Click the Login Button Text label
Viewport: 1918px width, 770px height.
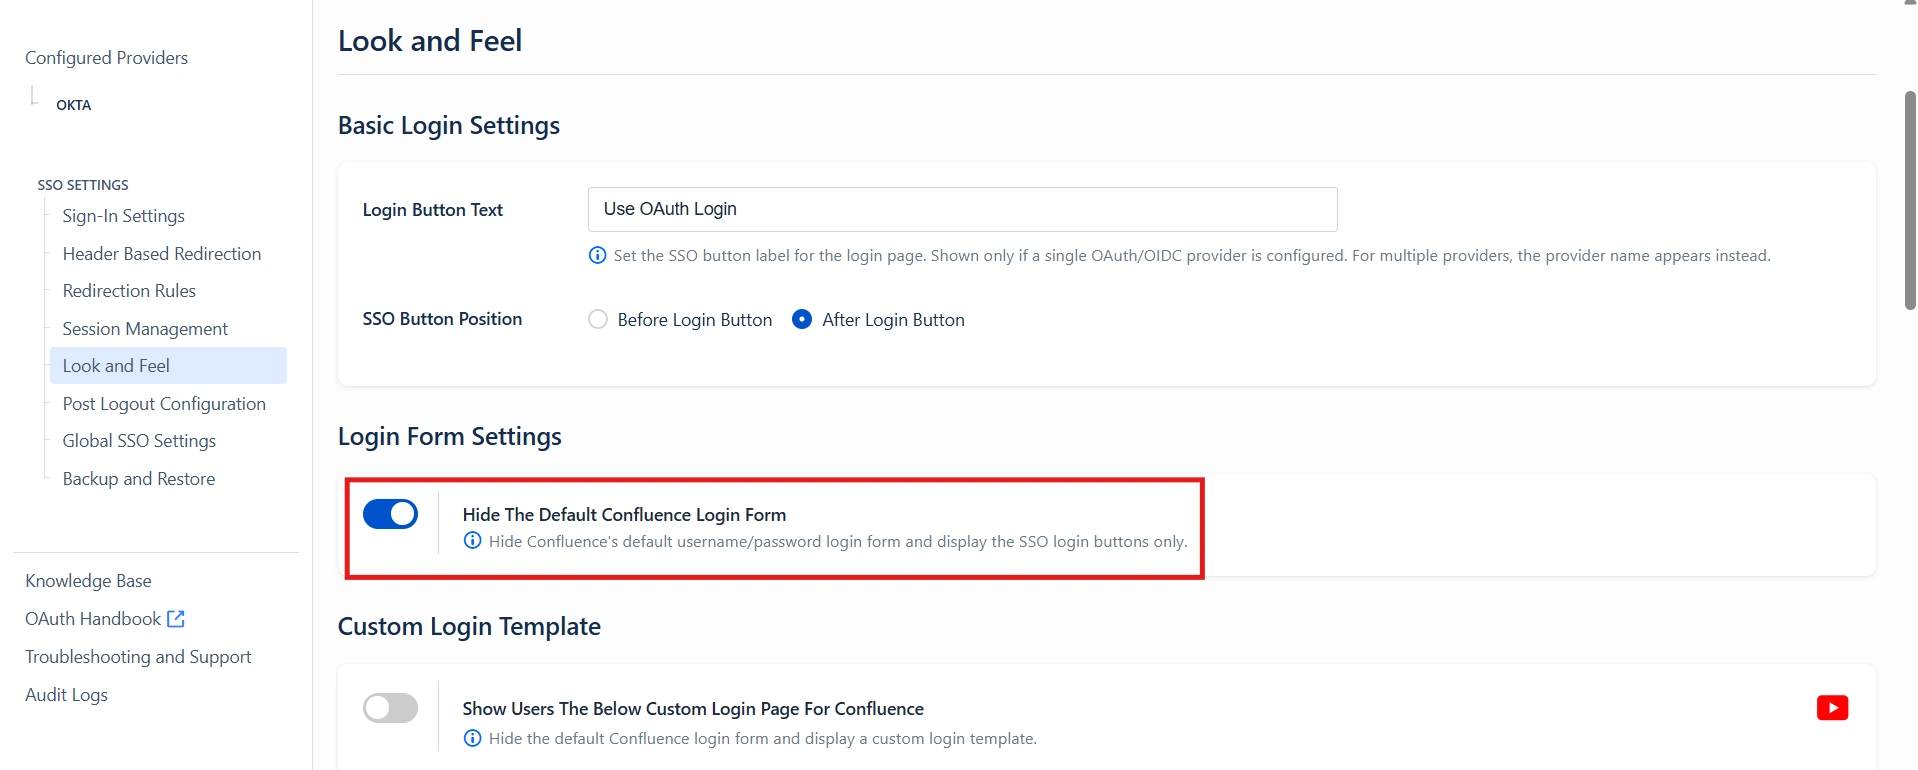pyautogui.click(x=432, y=210)
